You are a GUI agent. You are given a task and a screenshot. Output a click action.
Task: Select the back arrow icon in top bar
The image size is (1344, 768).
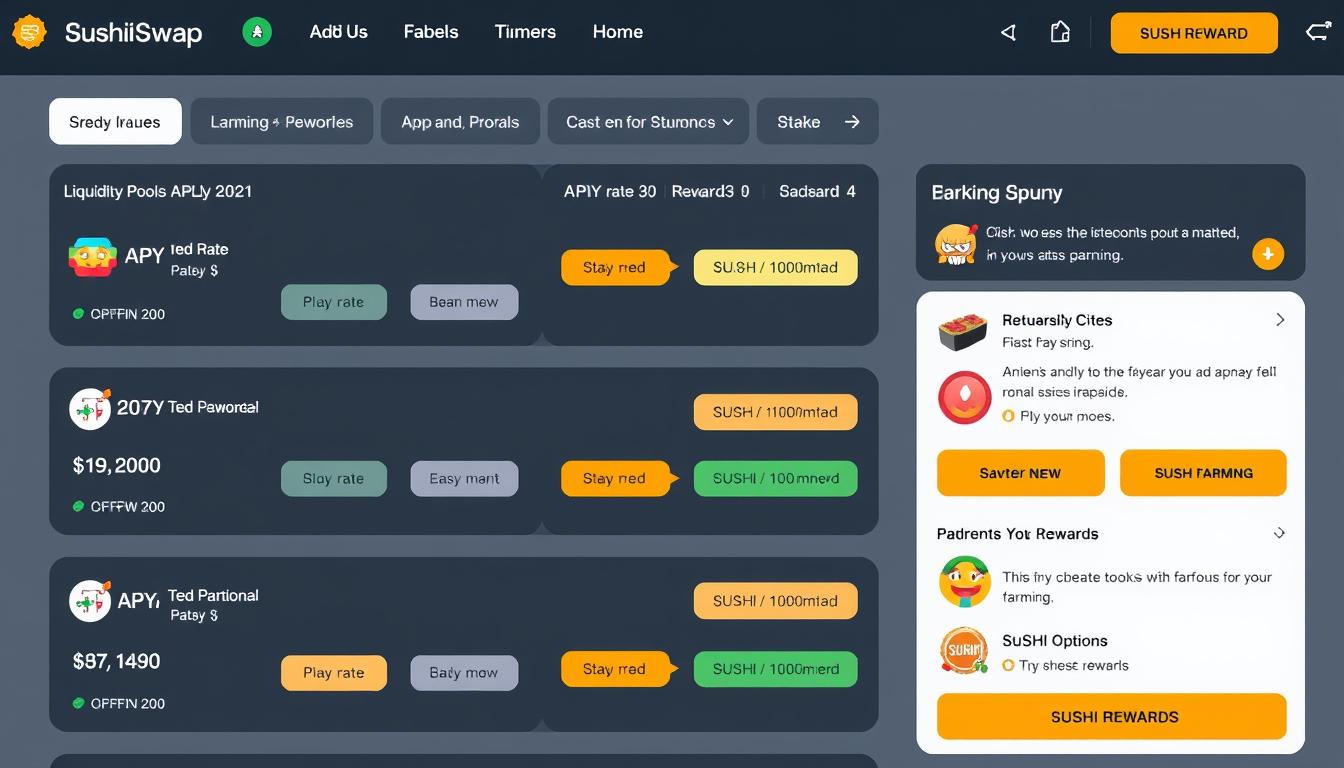point(1007,32)
